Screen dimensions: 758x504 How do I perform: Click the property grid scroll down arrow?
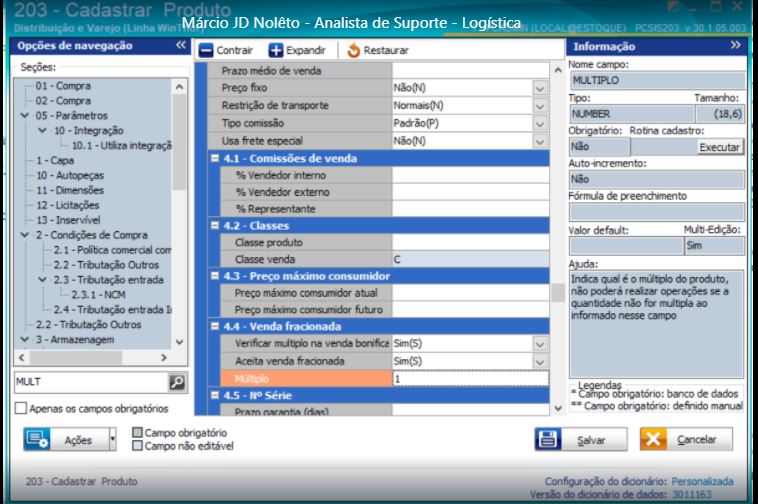[x=558, y=408]
